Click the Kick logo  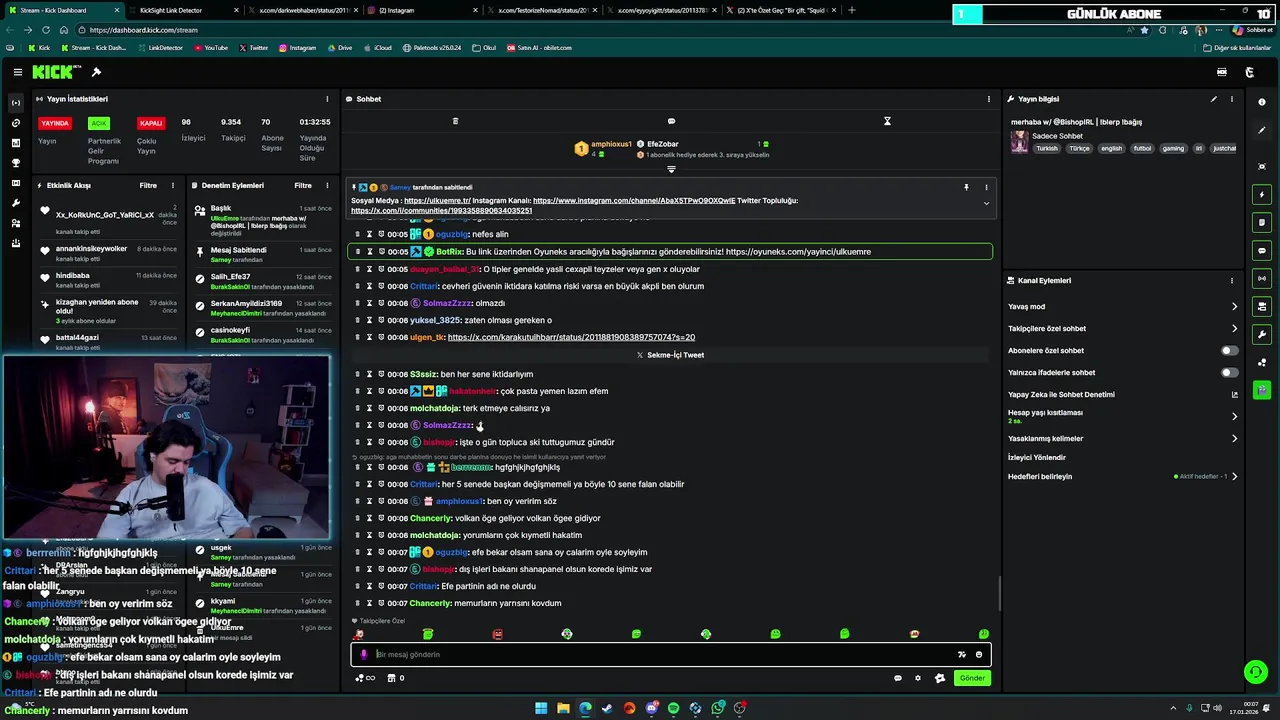click(x=53, y=72)
